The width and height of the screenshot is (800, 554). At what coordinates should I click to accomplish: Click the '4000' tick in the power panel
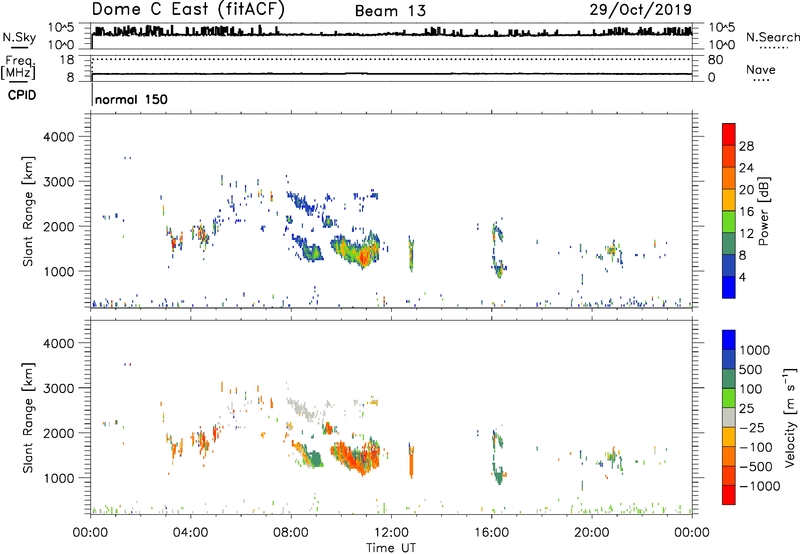click(x=59, y=137)
